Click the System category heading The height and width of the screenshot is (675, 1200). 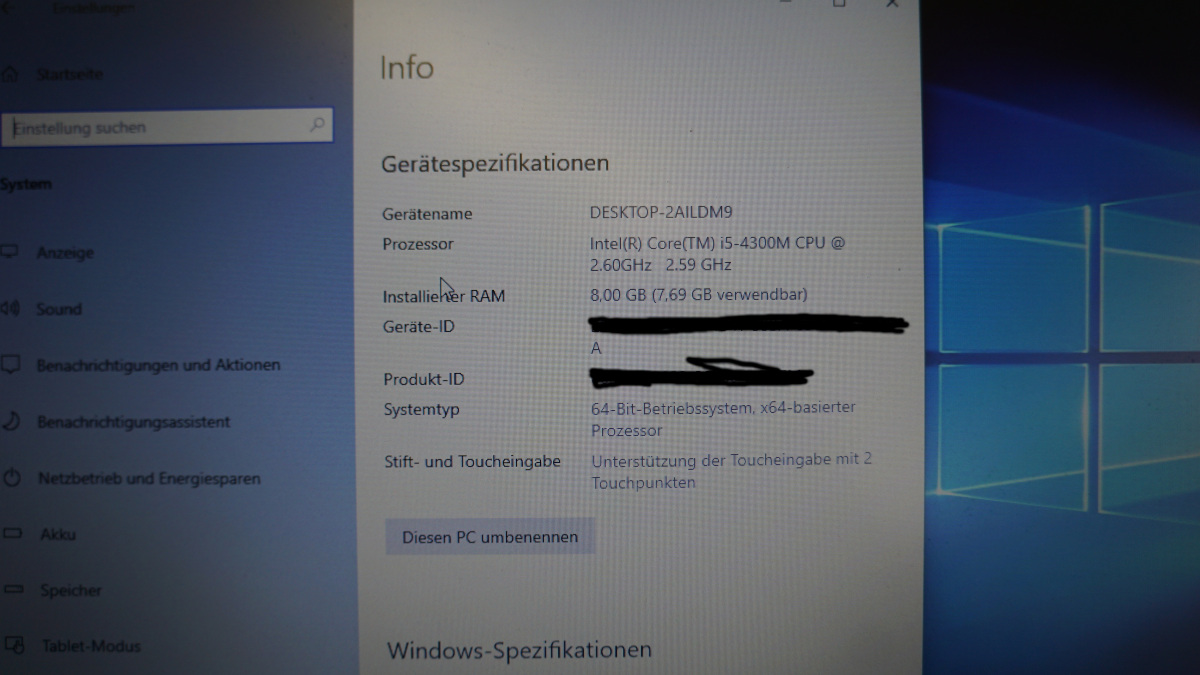pyautogui.click(x=26, y=184)
